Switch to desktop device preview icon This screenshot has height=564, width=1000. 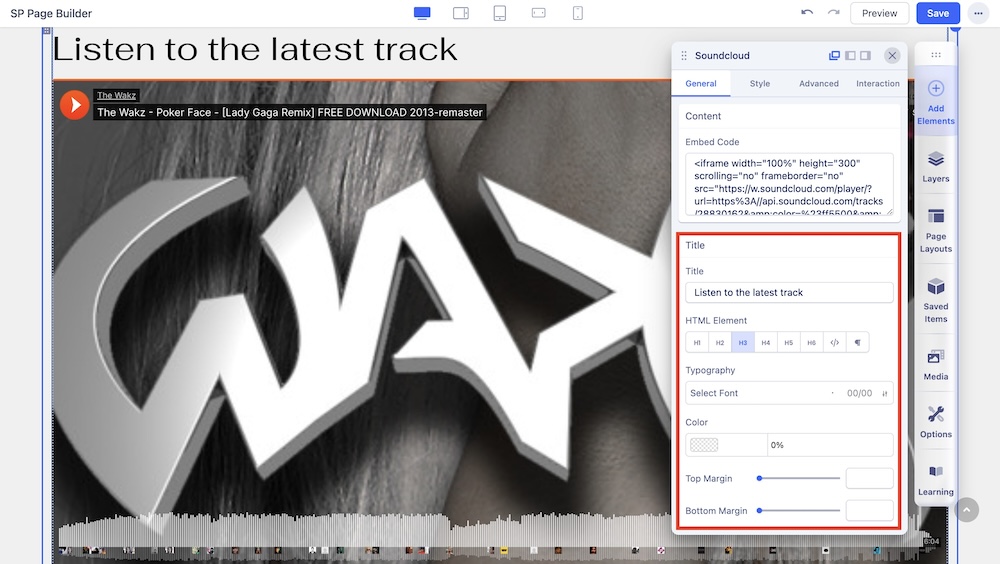(422, 13)
